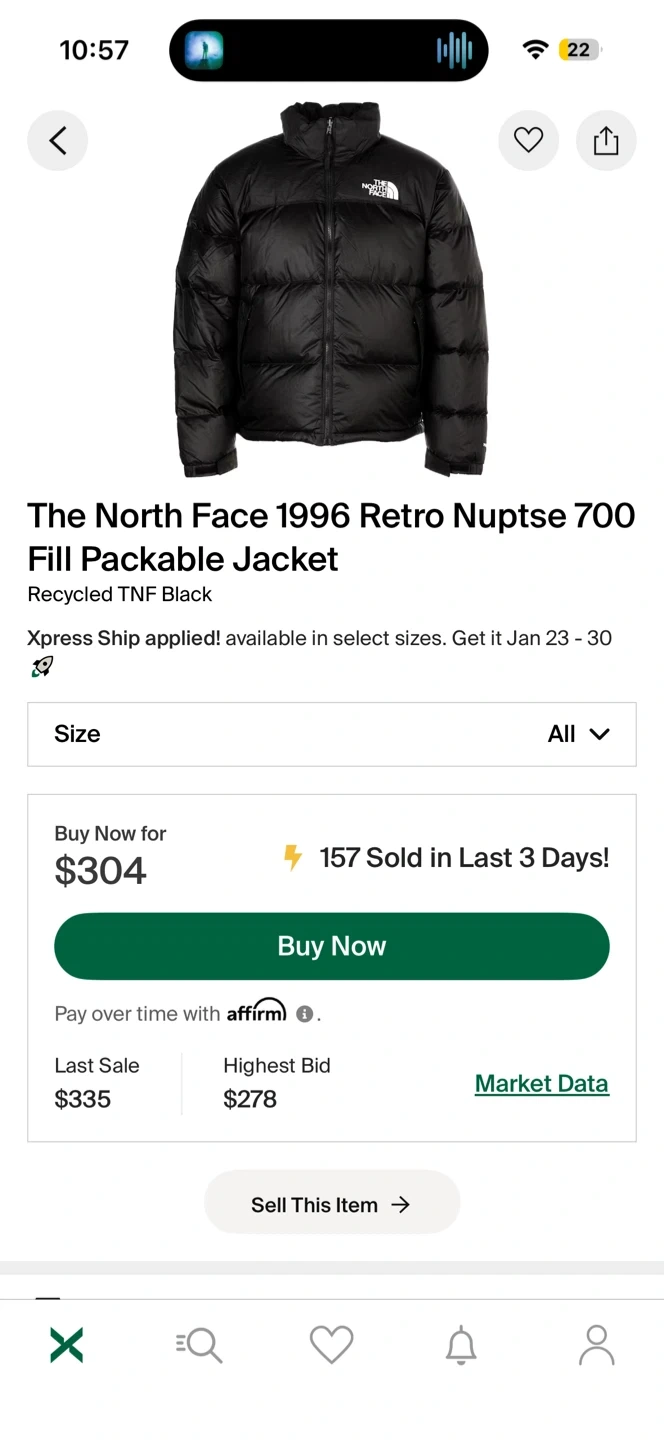
Task: Tap Sell This Item button
Action: [331, 1204]
